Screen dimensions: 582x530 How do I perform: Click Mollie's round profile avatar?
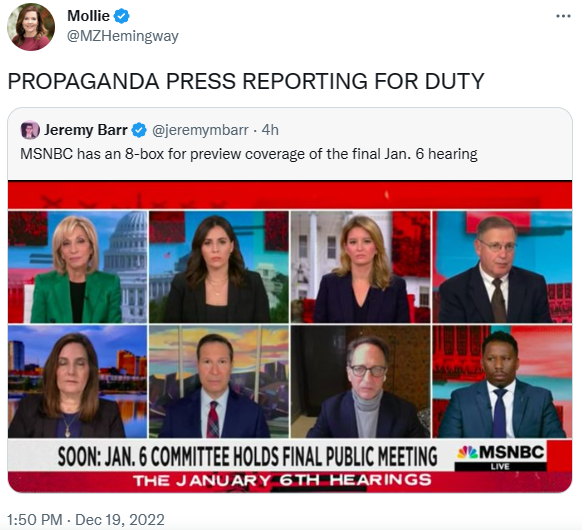tap(31, 27)
